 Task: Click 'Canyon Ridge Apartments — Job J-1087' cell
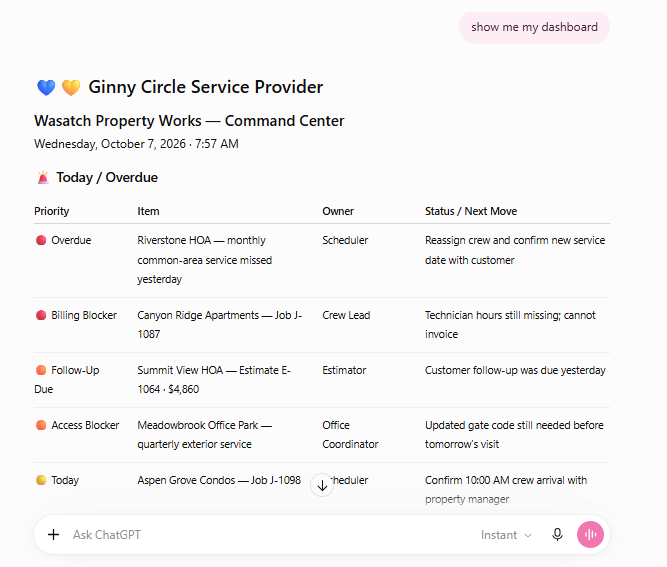click(x=219, y=325)
